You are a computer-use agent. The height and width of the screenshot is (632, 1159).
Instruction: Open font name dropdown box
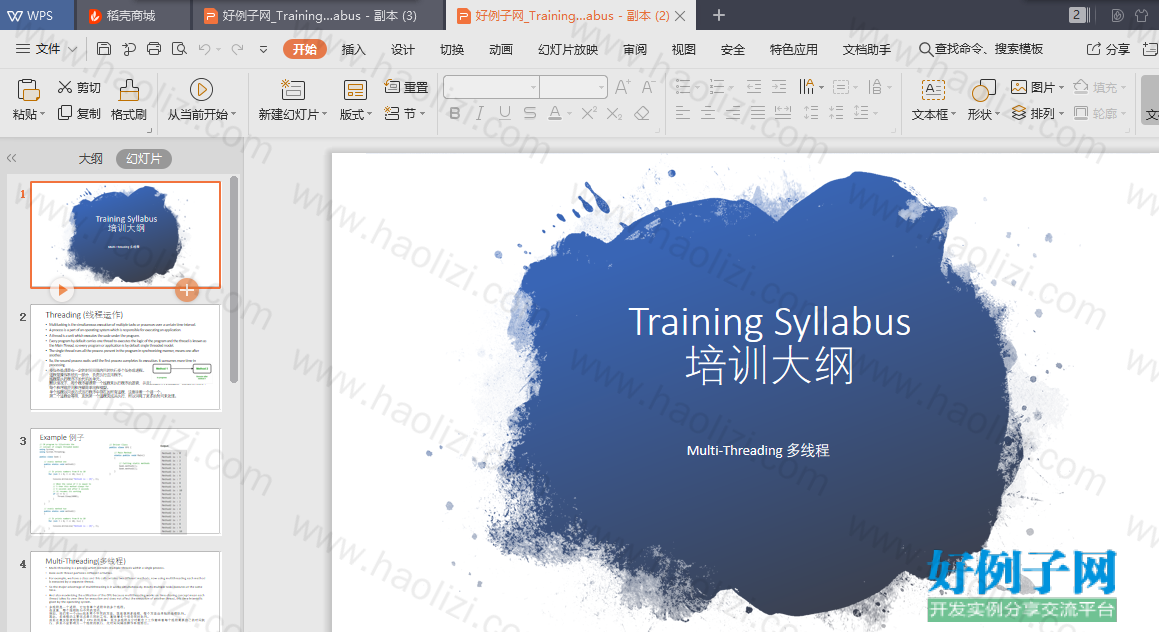[492, 87]
